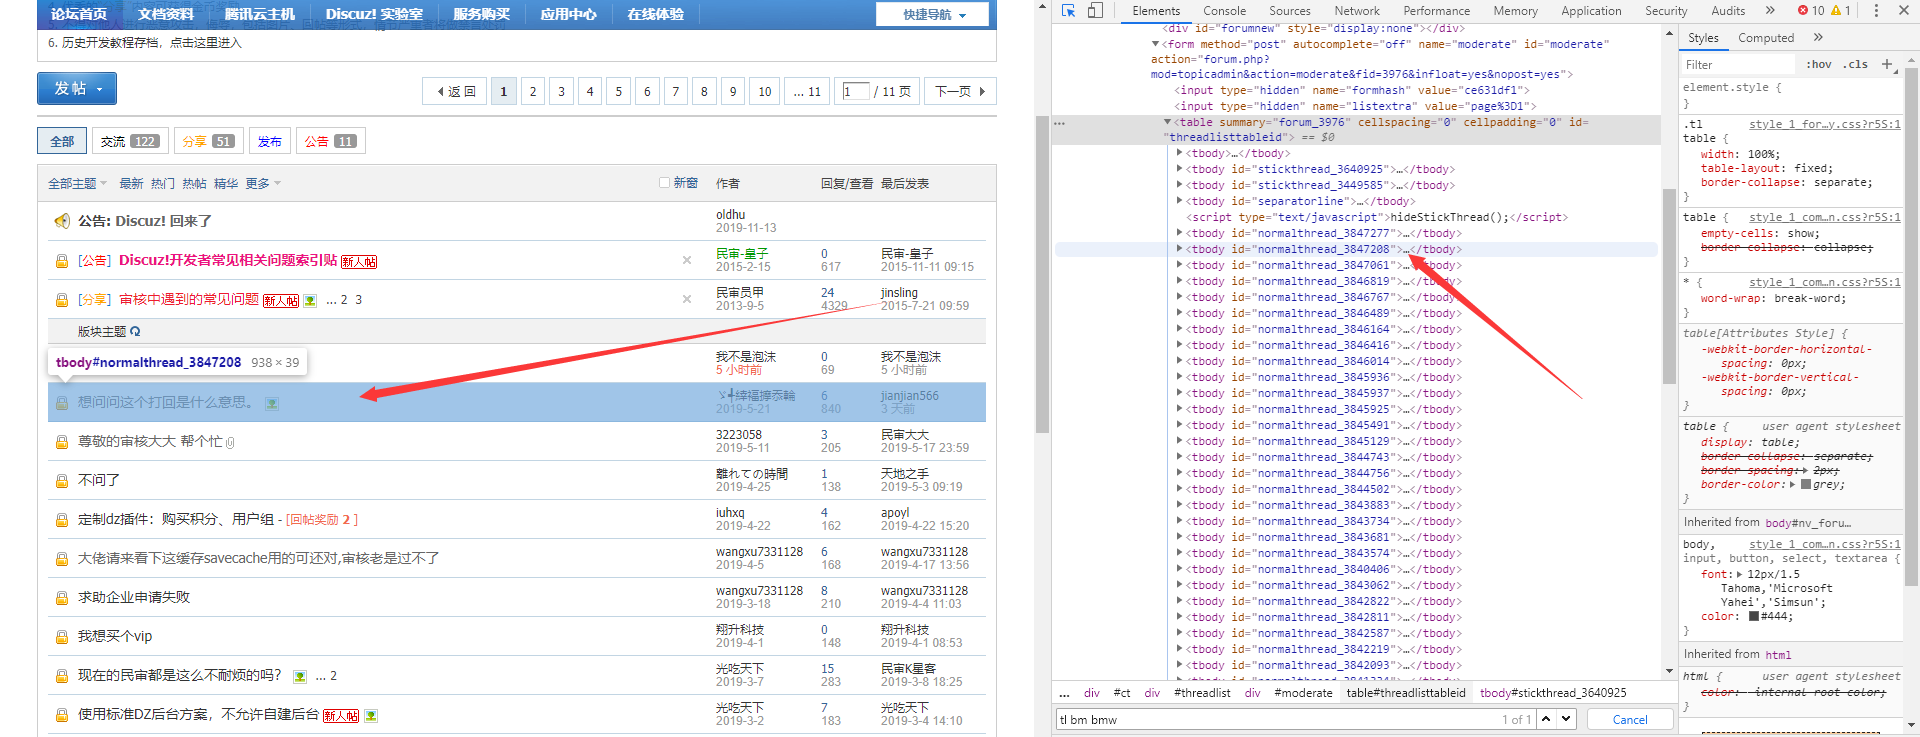
Task: Add a new style rule with plus icon
Action: pos(1887,64)
